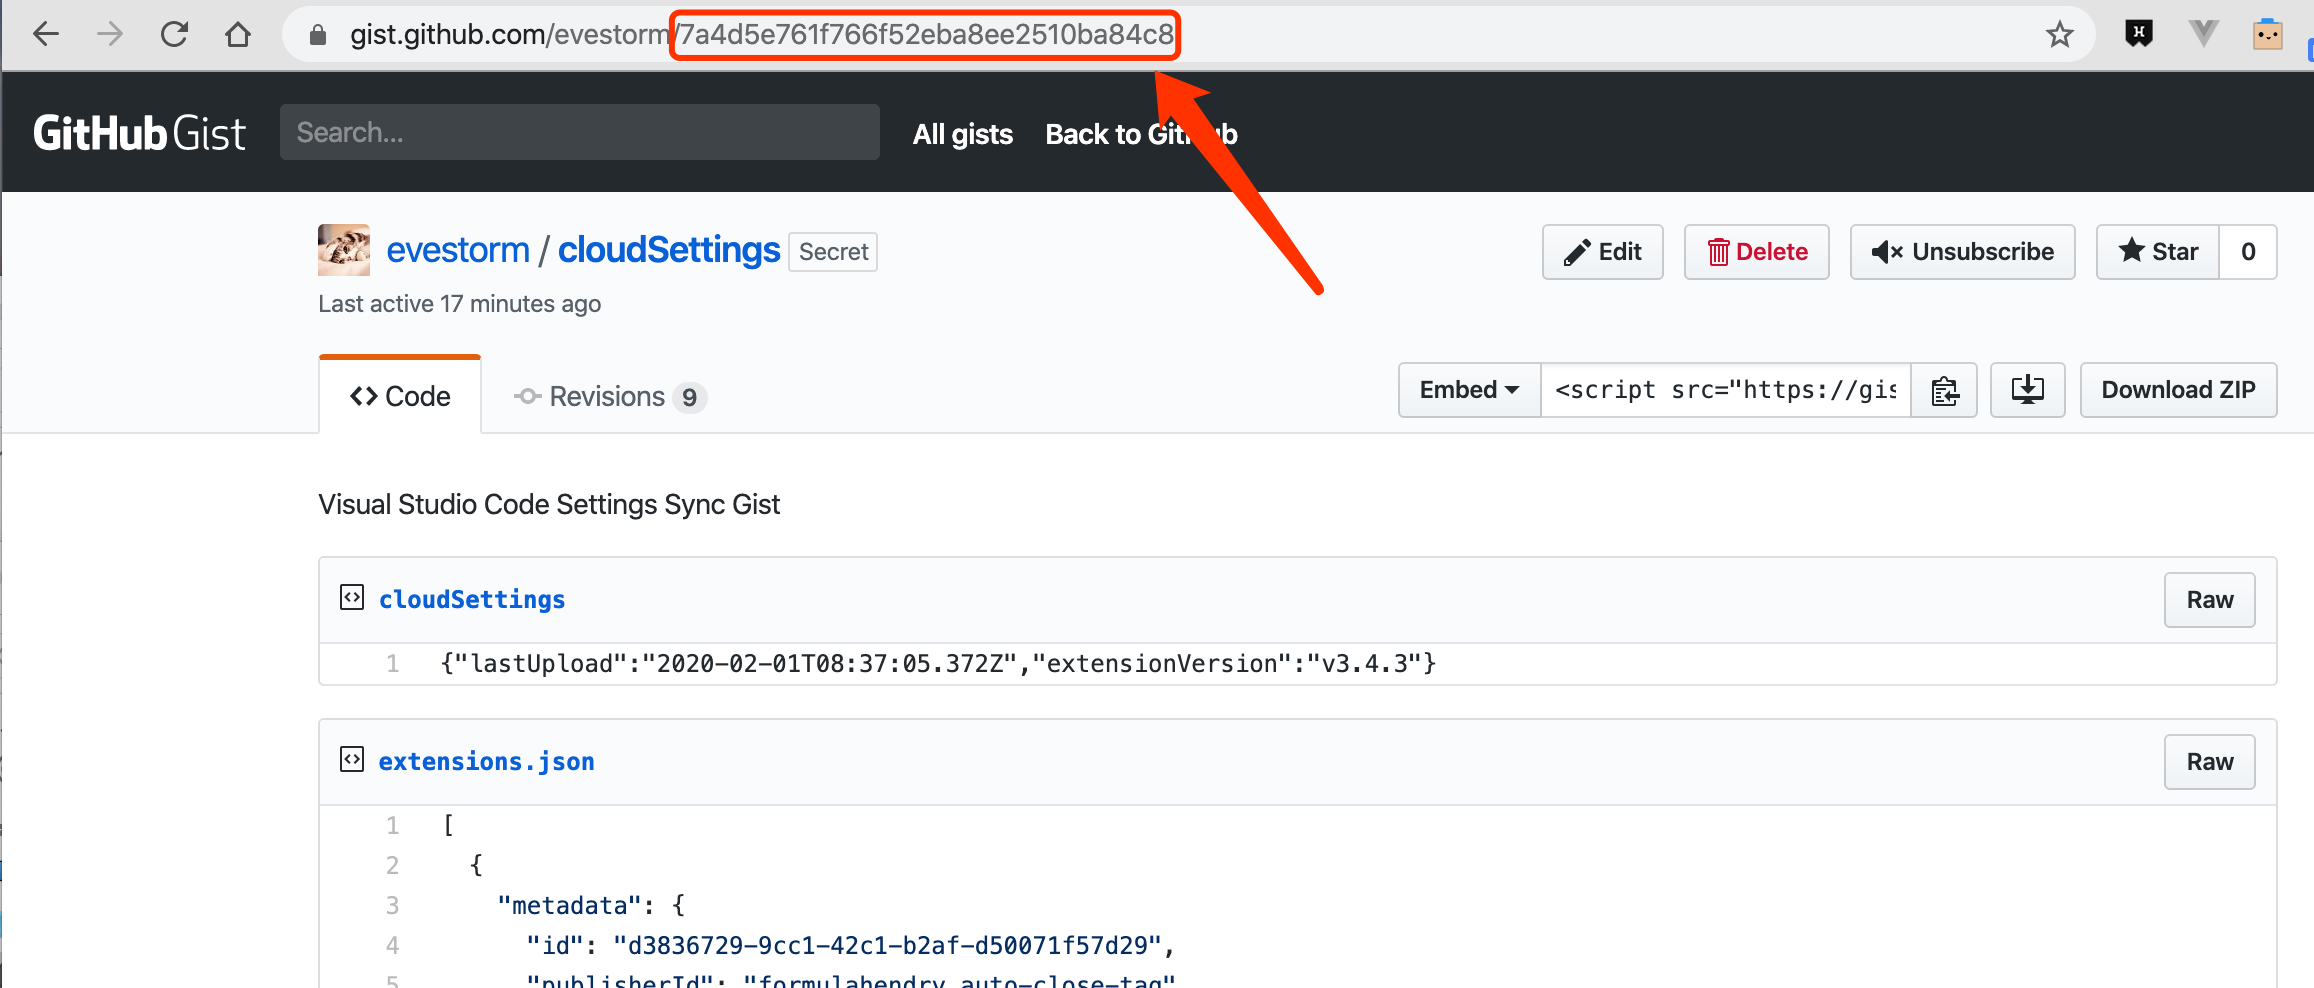Screen dimensions: 2314x988
Task: Go Back to GitHub link
Action: click(1141, 134)
